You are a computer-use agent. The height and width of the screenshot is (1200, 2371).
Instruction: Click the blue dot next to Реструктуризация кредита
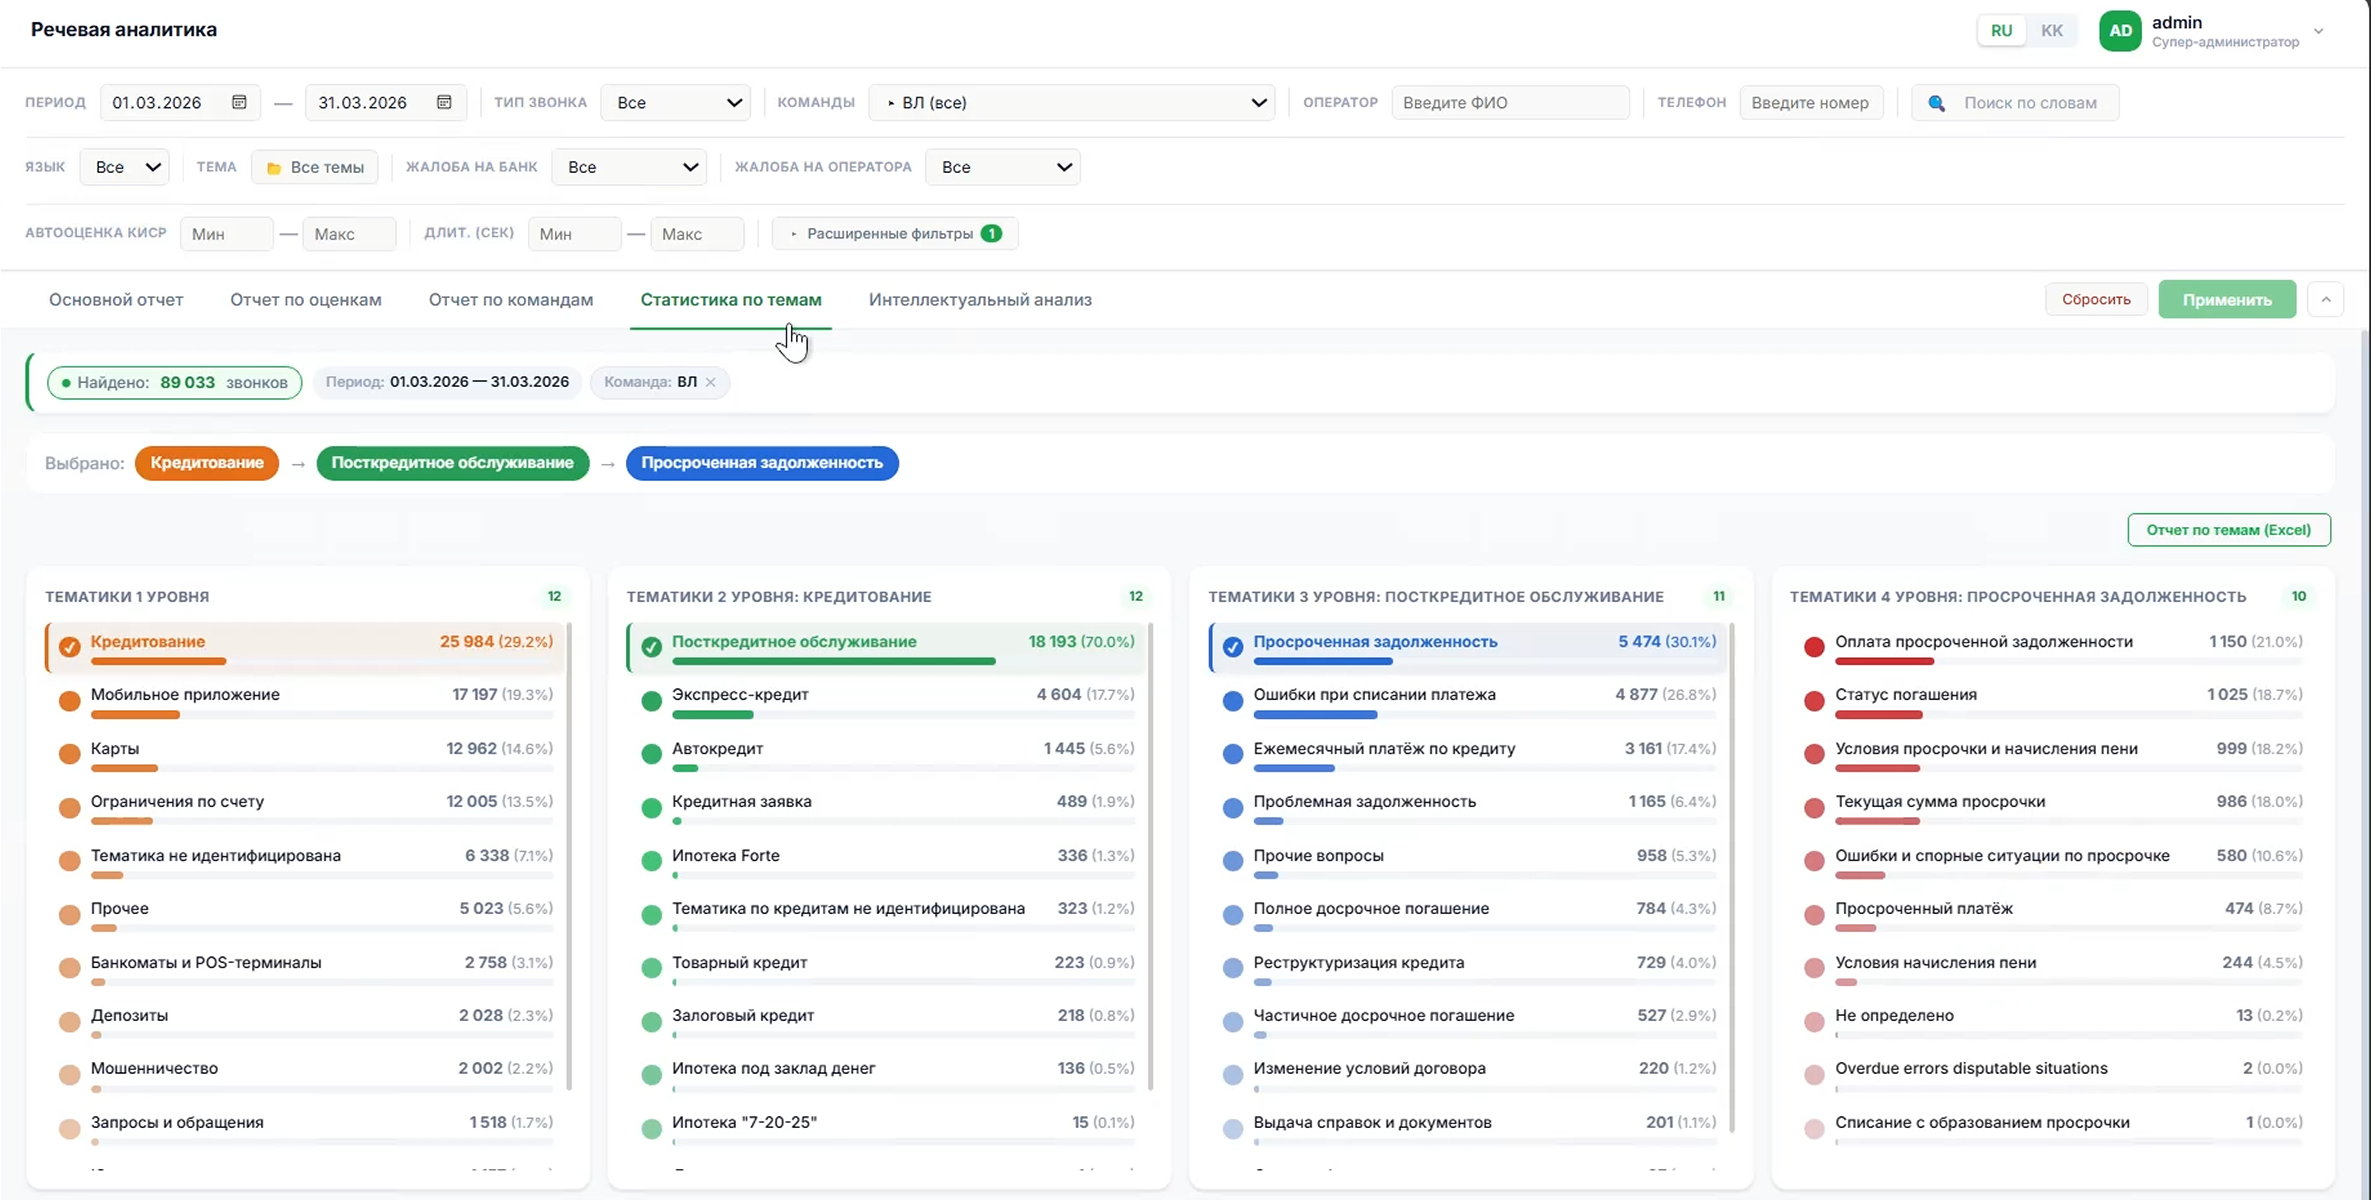[1233, 968]
